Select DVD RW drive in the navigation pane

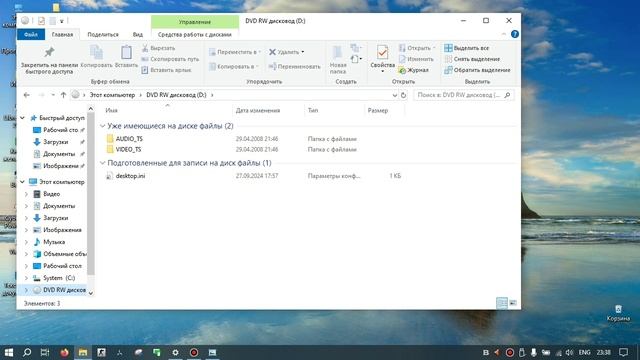point(60,290)
